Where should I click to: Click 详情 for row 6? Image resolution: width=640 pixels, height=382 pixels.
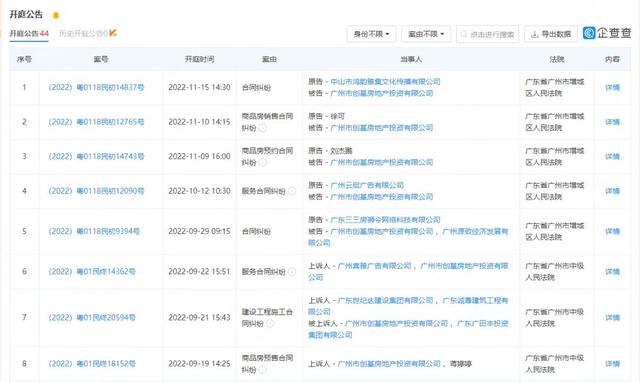tap(612, 271)
